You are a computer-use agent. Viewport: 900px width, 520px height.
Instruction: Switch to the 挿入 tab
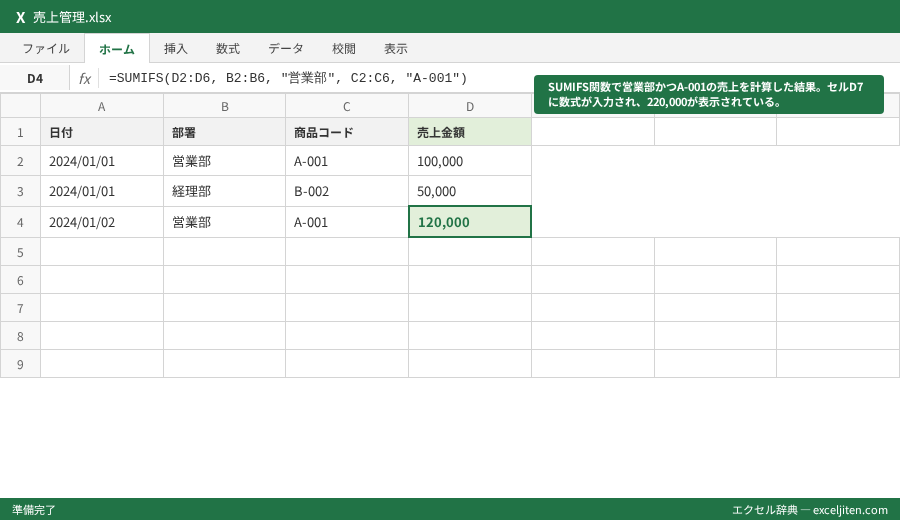[176, 49]
